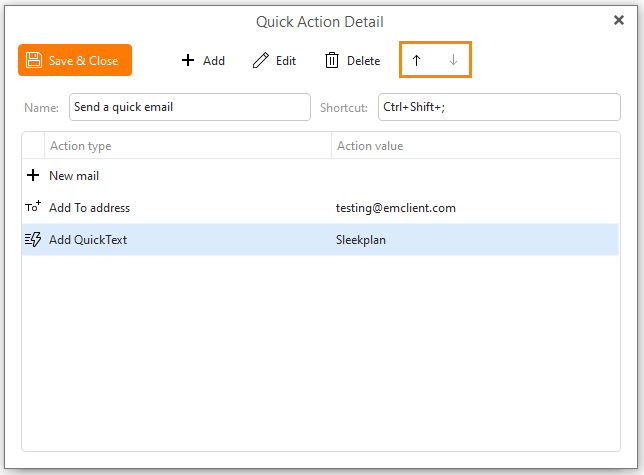Click the Edit toolbar label
Screen dimensions: 644x475
286,61
